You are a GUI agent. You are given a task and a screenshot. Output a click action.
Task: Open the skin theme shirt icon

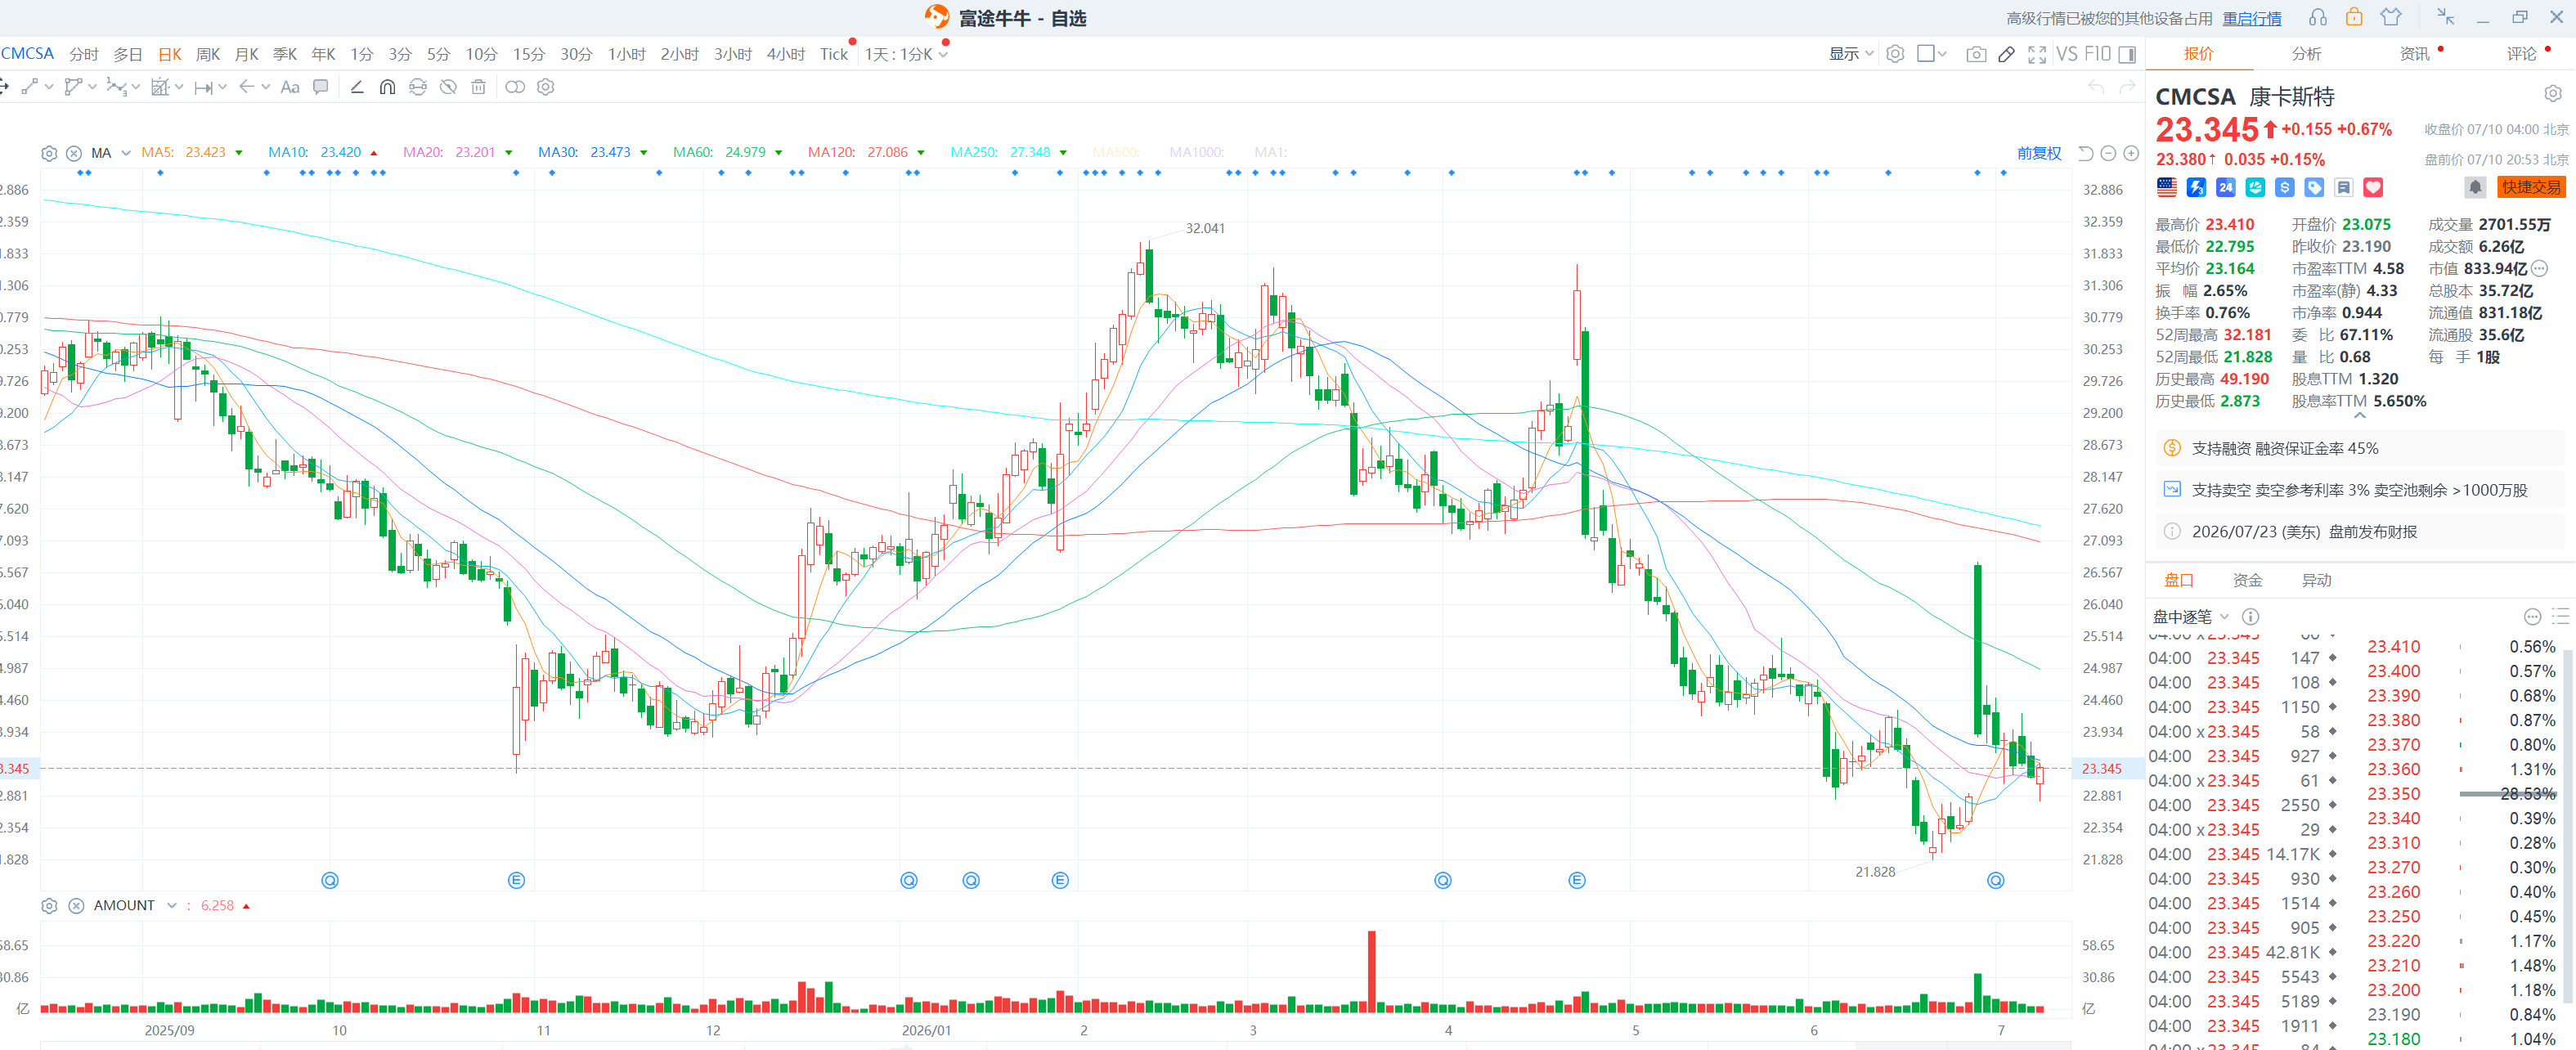pyautogui.click(x=2391, y=17)
